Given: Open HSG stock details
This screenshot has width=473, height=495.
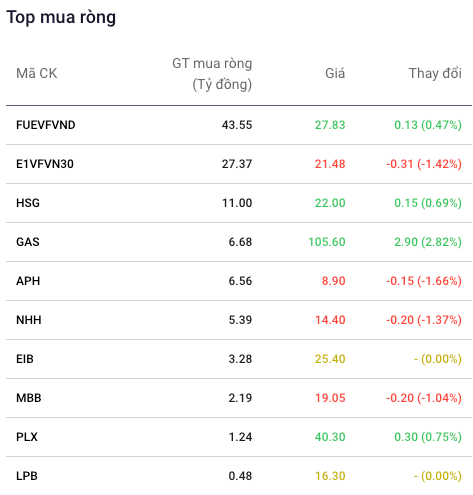Looking at the screenshot, I should tap(28, 203).
